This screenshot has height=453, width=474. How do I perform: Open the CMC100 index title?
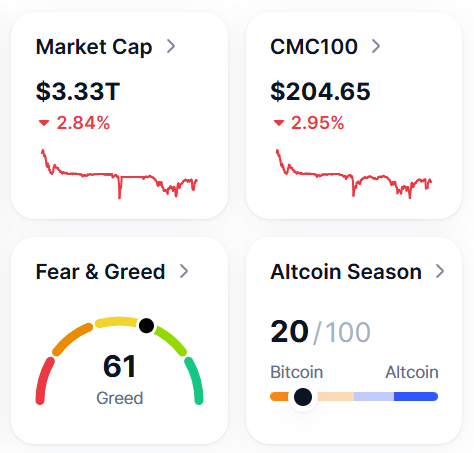[x=314, y=46]
